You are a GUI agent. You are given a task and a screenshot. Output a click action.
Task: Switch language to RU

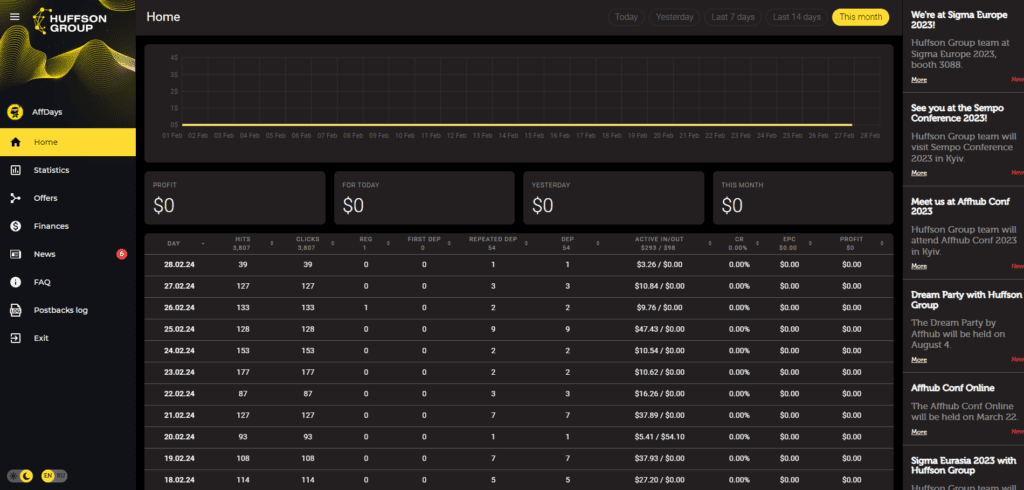[x=61, y=476]
